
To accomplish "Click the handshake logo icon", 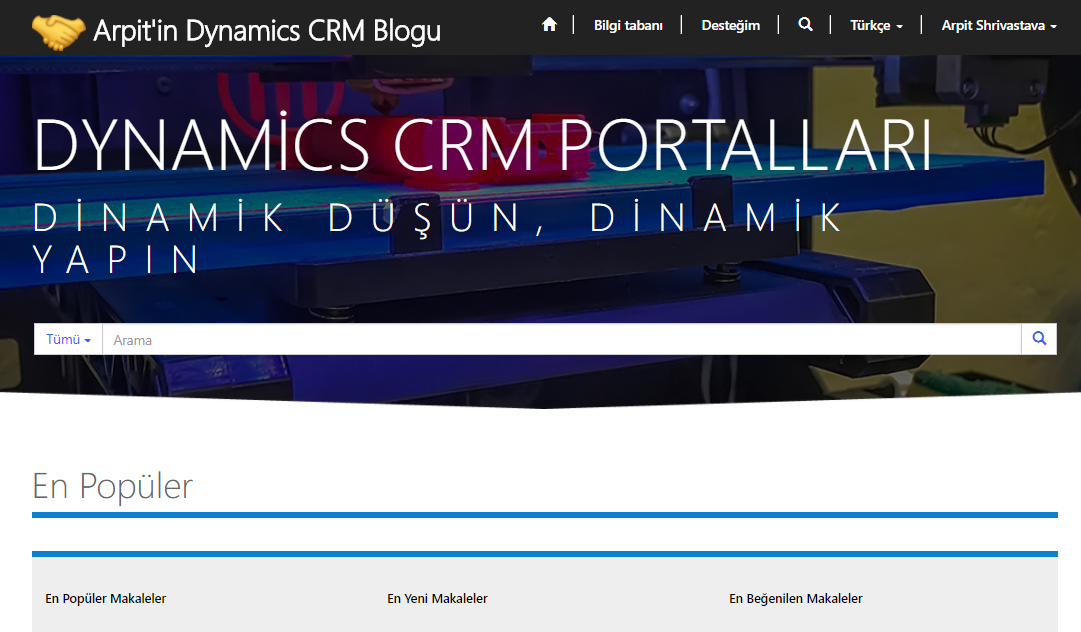I will coord(59,31).
